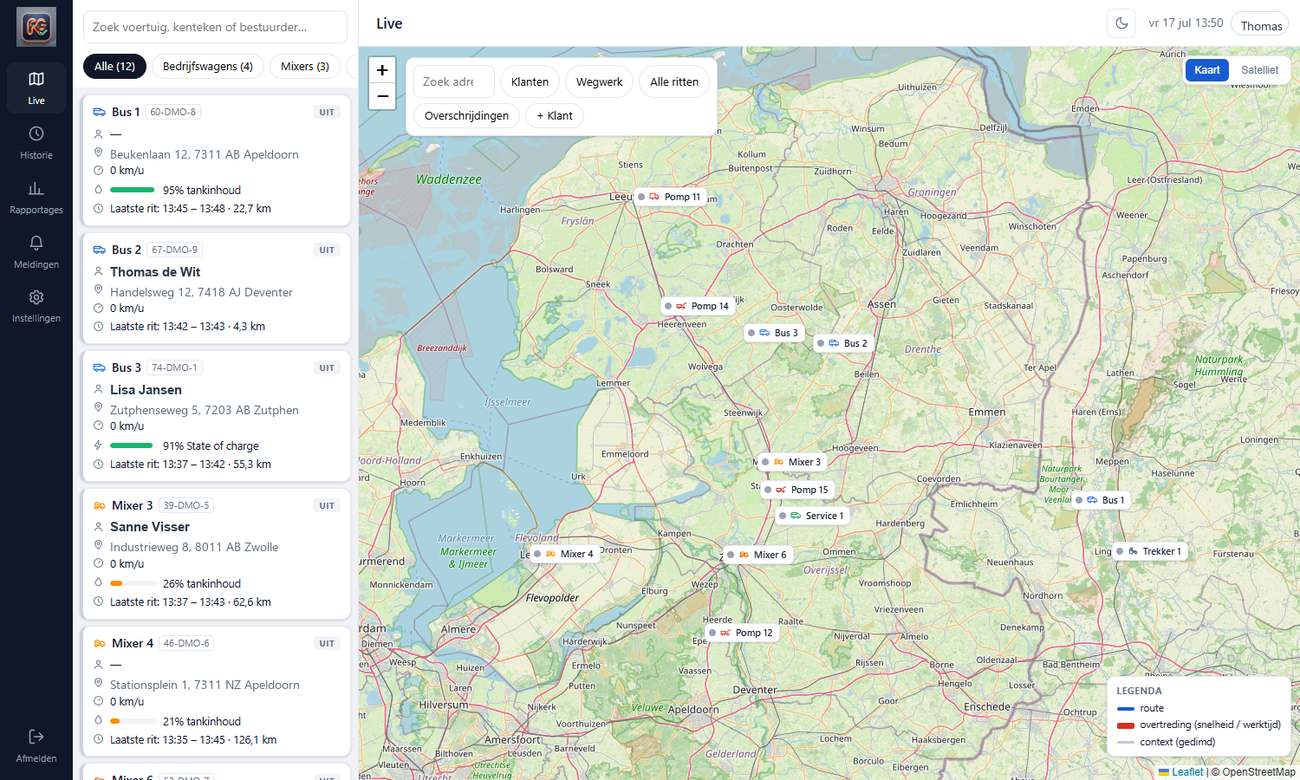
Task: Open the Thomas user menu
Action: click(x=1261, y=25)
